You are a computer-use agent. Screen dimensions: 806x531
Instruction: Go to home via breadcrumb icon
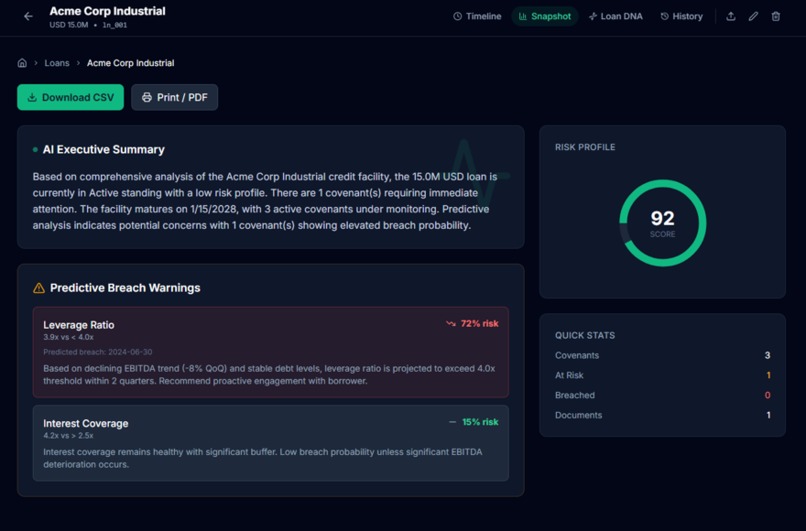point(22,63)
